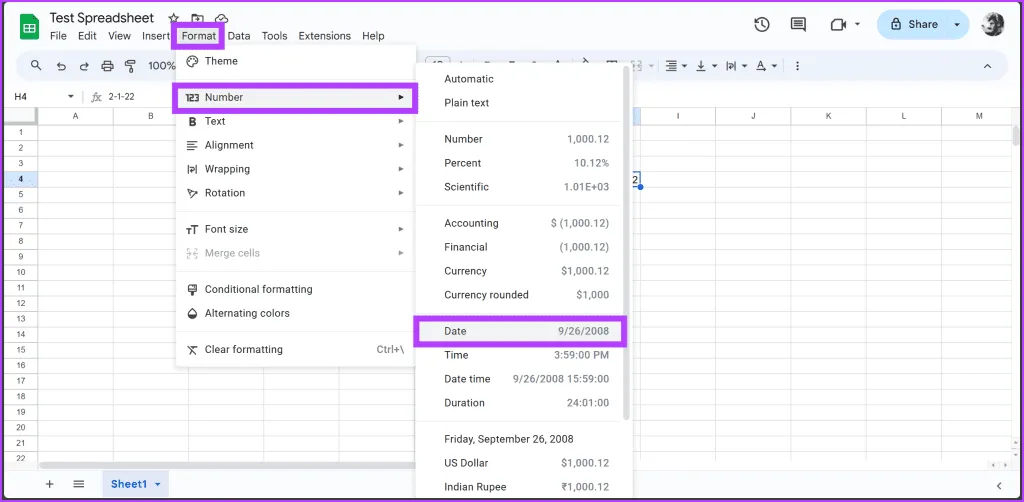Open the Data menu
The image size is (1024, 502).
click(239, 36)
